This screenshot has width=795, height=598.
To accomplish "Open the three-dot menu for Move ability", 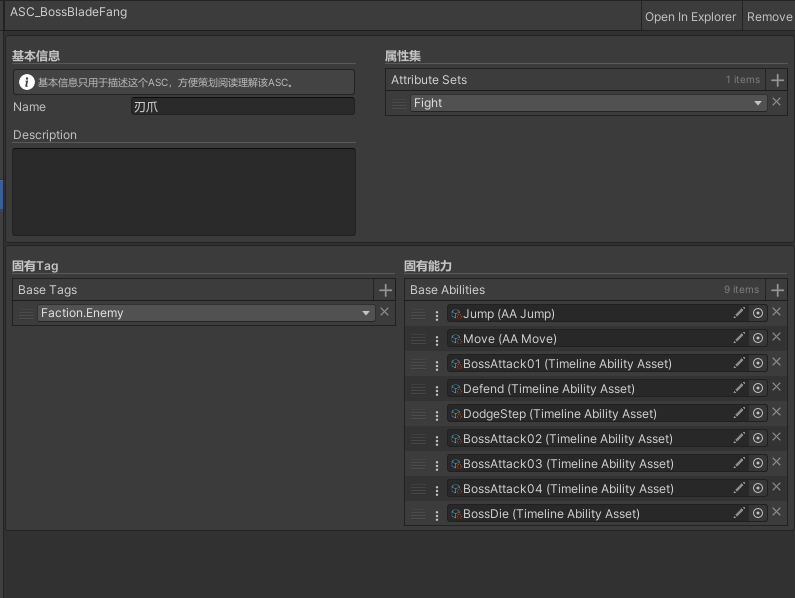I will [x=437, y=340].
